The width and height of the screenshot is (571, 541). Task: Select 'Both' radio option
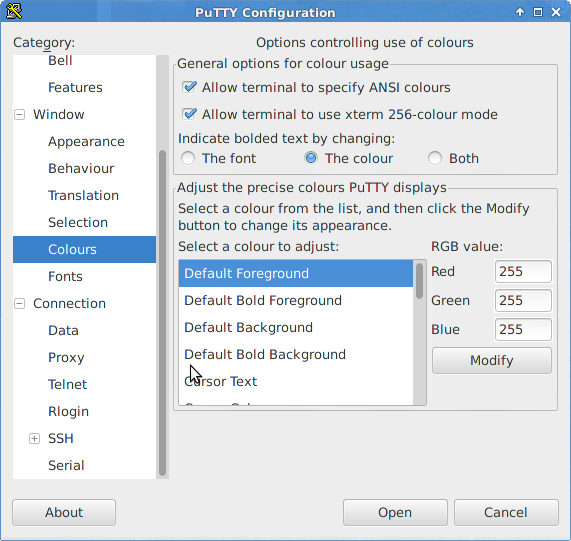pyautogui.click(x=435, y=158)
